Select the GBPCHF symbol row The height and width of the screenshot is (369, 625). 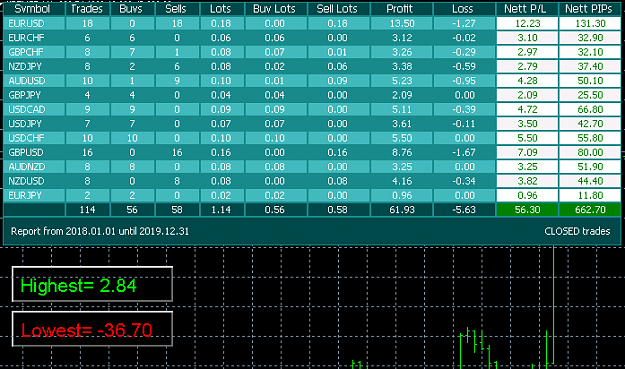[x=312, y=52]
